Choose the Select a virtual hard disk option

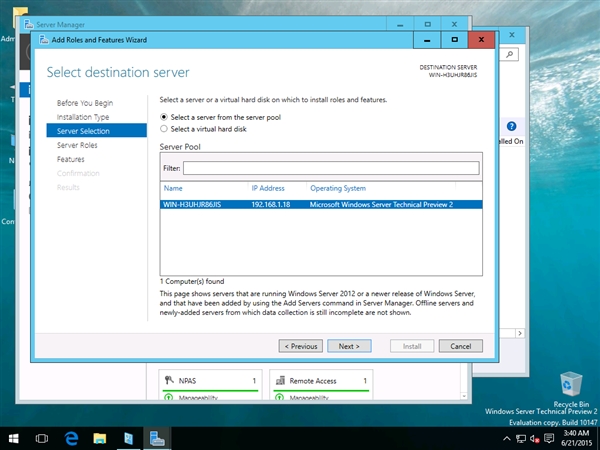[x=165, y=129]
